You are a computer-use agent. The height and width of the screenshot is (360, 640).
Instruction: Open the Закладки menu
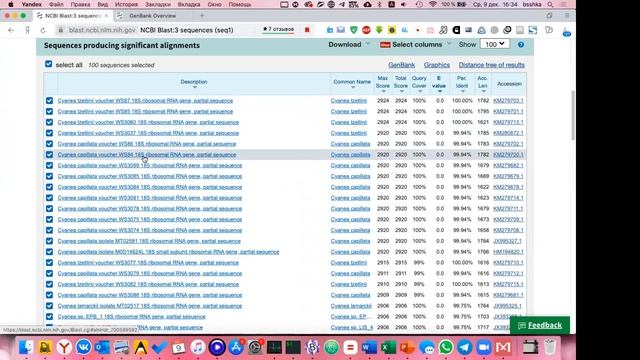tap(158, 4)
